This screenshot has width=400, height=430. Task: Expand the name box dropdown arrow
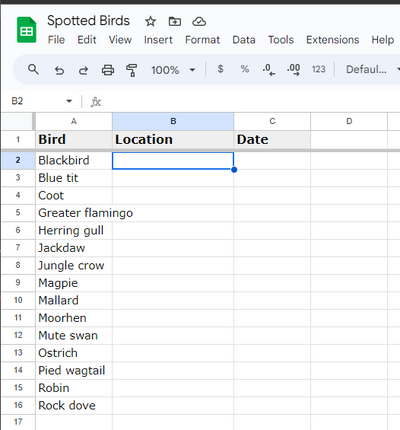point(69,101)
